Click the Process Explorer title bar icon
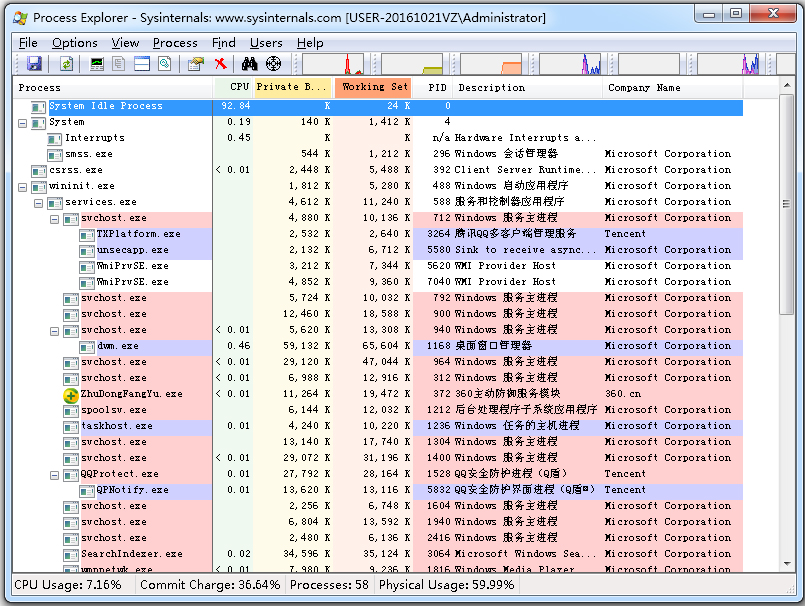This screenshot has height=606, width=805. (x=21, y=18)
